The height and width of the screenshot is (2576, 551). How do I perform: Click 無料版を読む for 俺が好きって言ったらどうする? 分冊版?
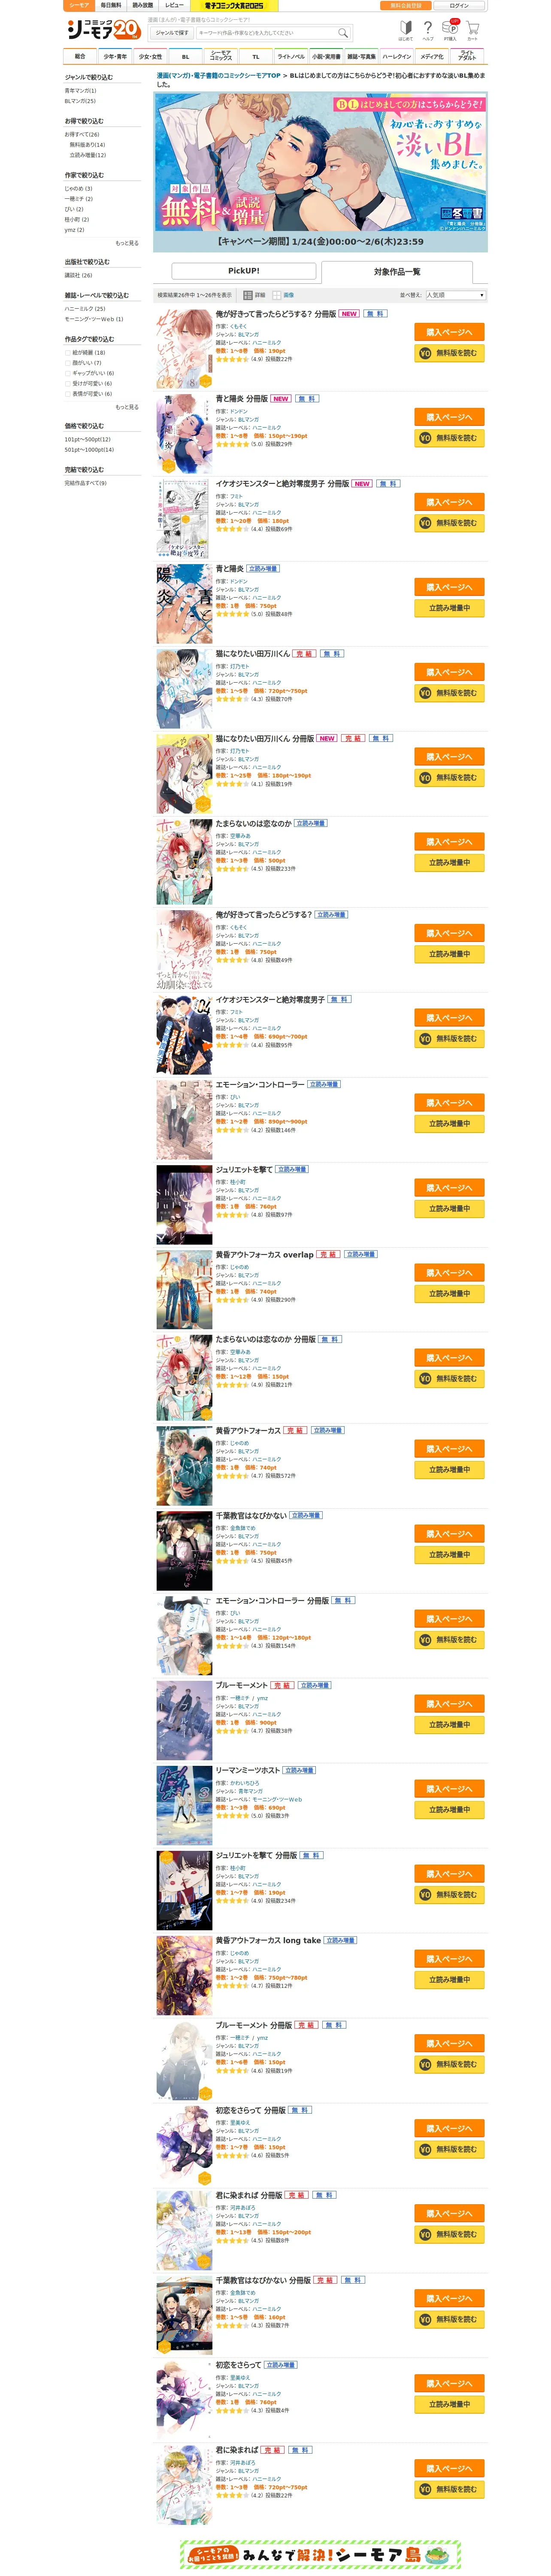(449, 353)
